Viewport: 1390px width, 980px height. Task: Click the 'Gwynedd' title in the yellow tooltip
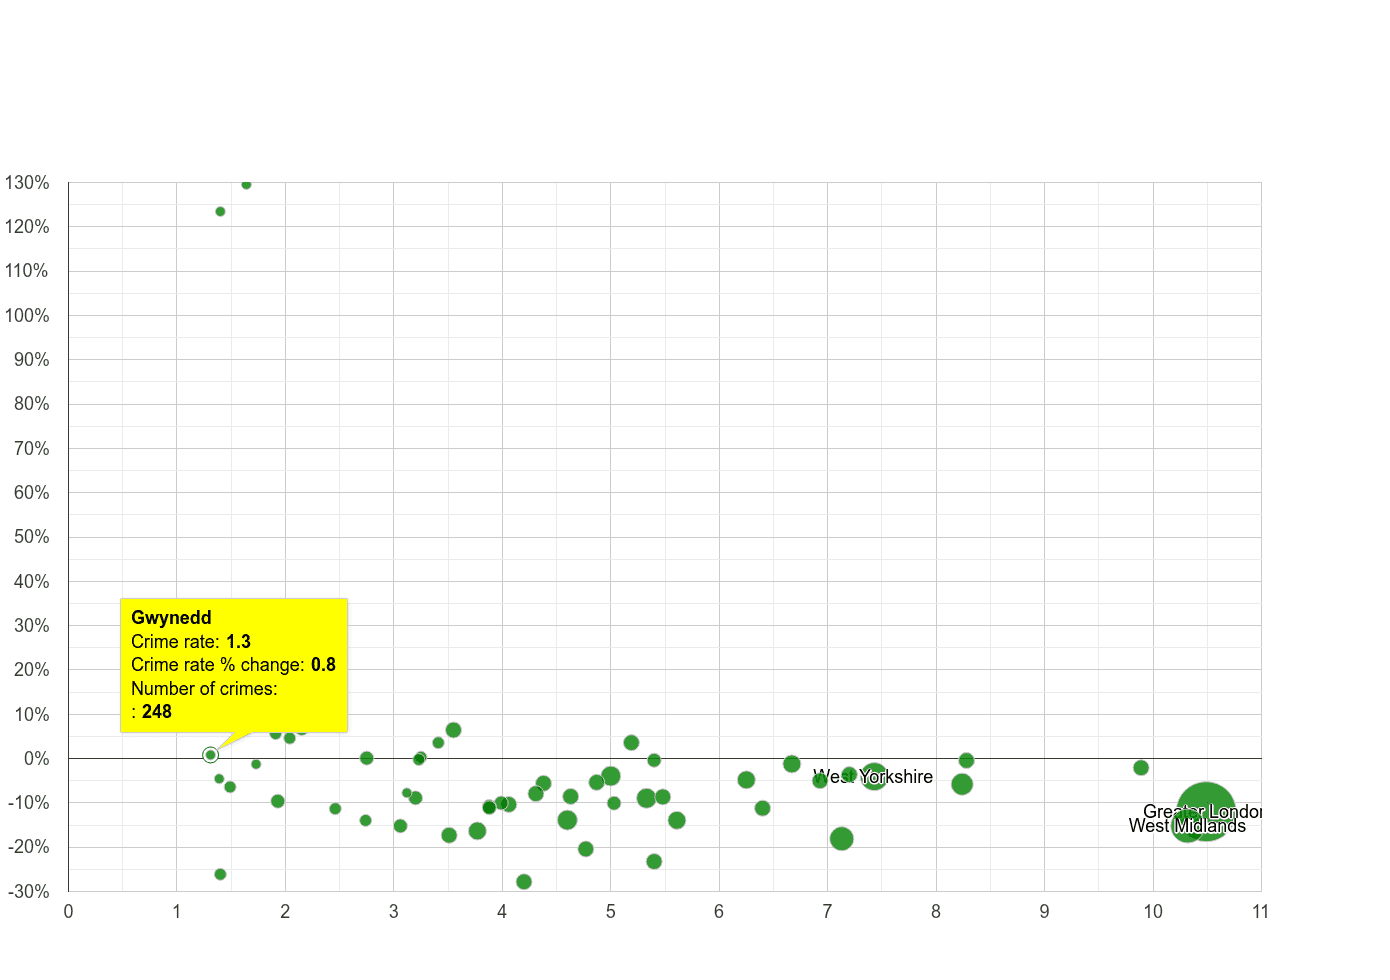171,618
